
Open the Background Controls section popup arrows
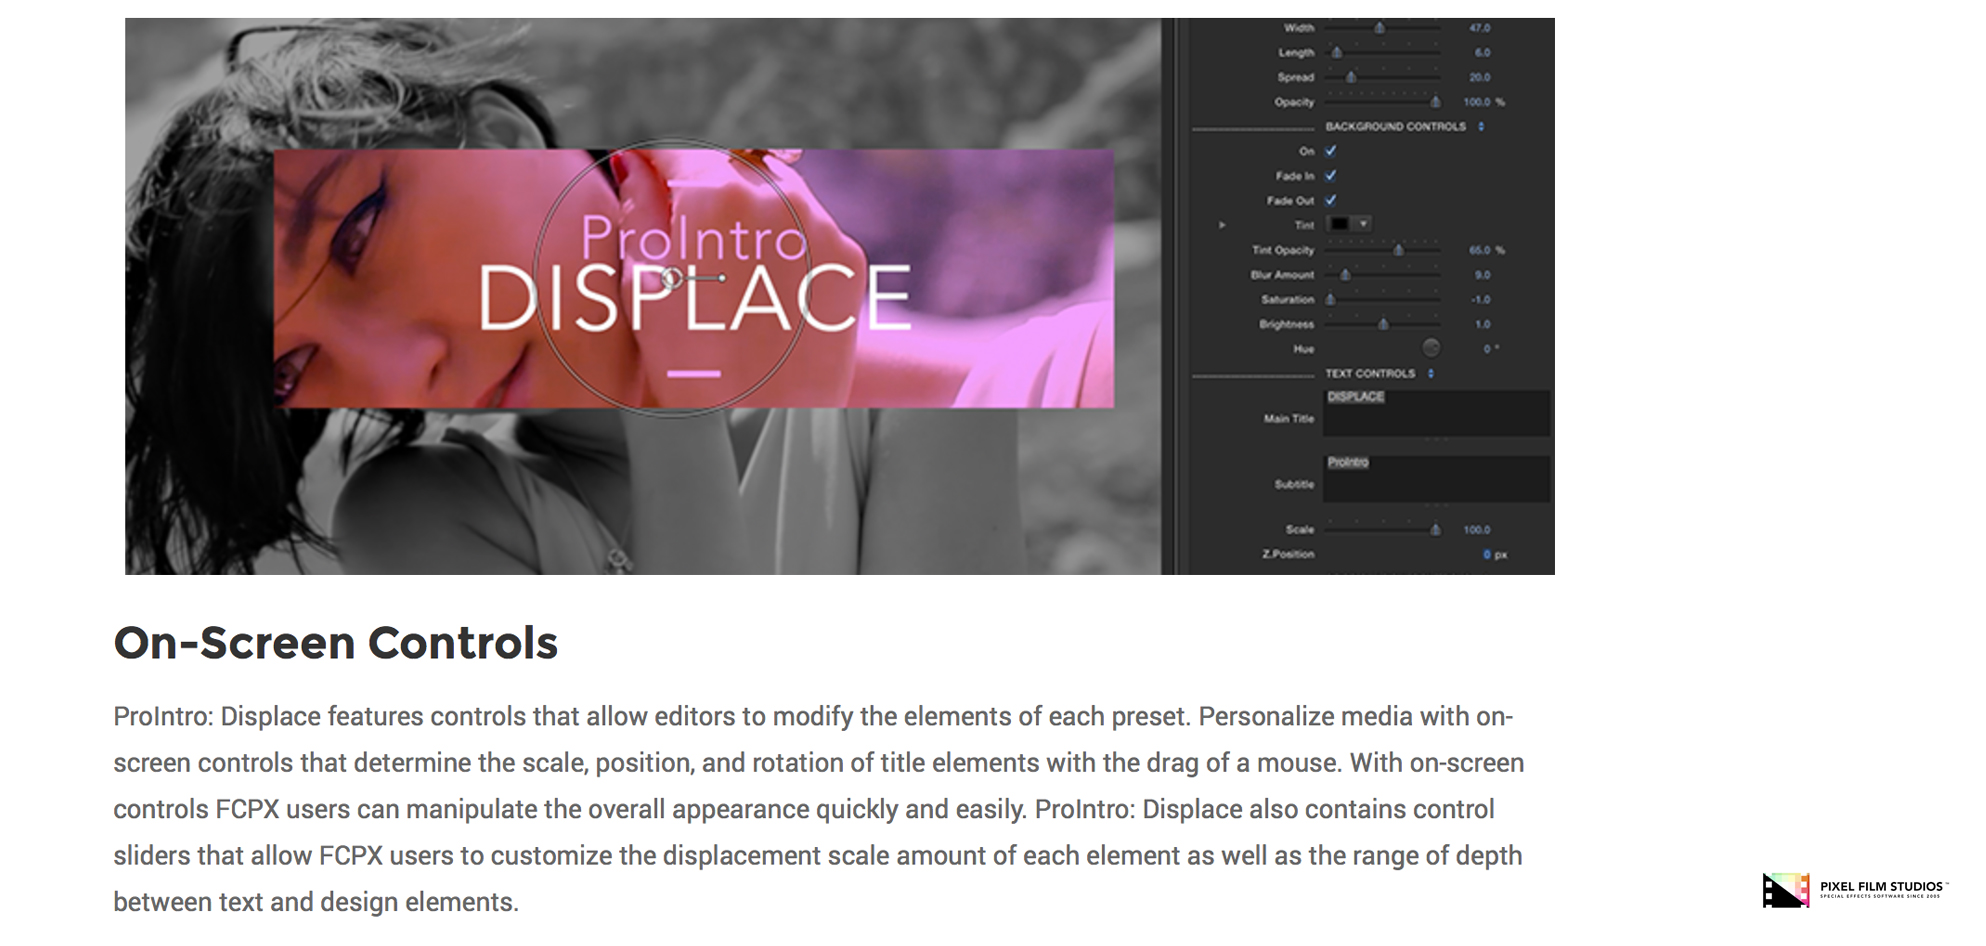coord(1481,127)
